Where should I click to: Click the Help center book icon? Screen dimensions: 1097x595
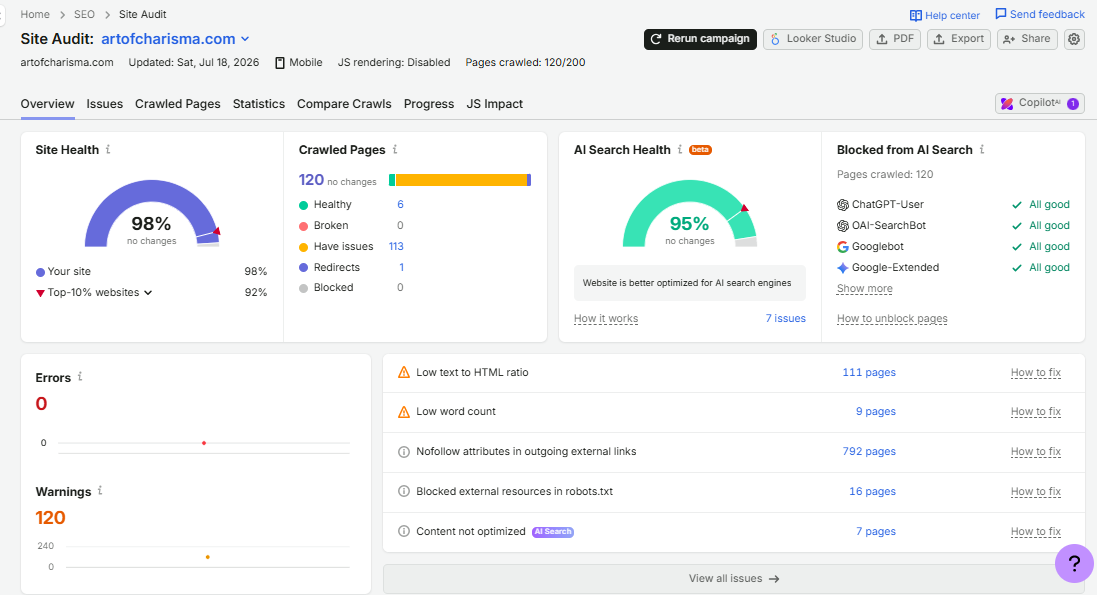[915, 15]
